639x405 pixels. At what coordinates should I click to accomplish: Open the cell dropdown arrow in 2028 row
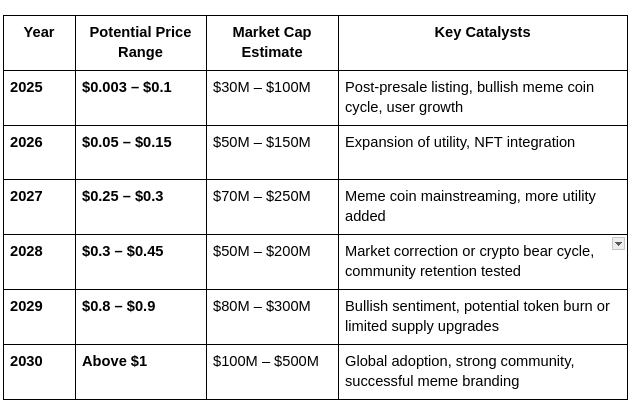[x=618, y=244]
